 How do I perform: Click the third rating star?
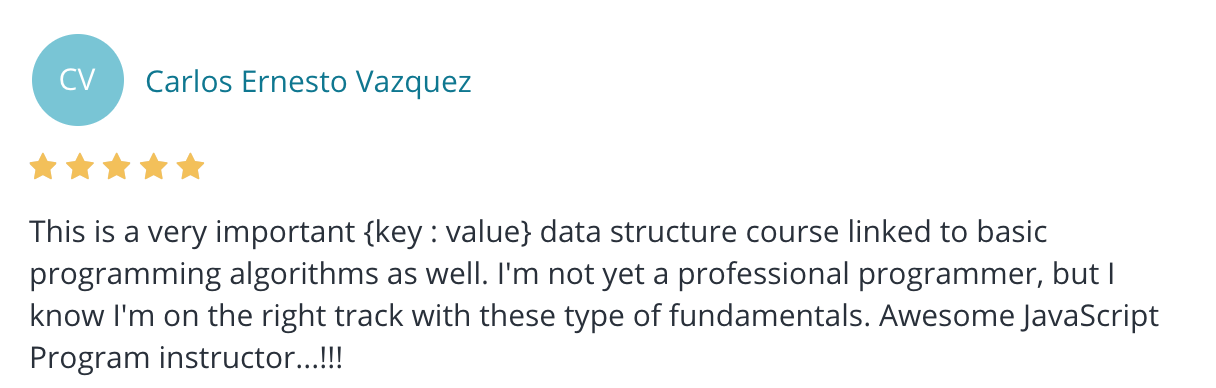(x=116, y=167)
